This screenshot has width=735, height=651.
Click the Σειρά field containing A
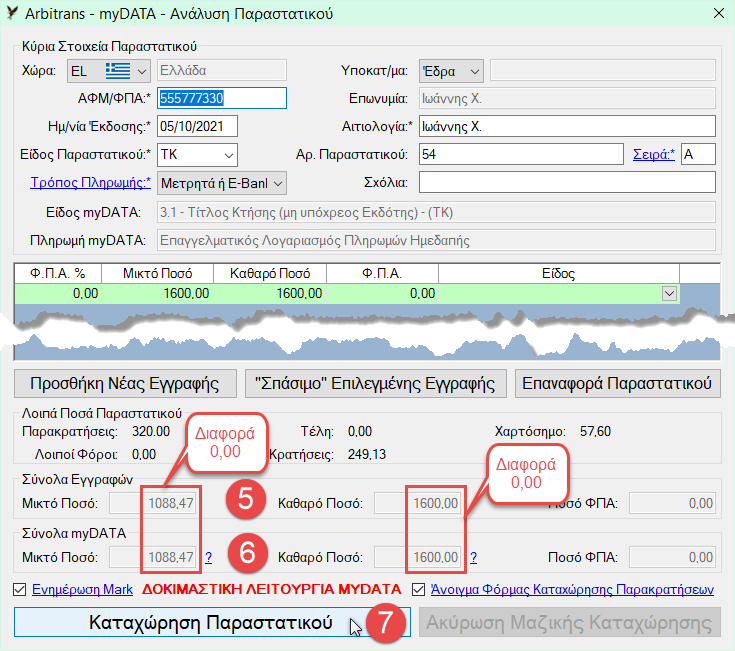pyautogui.click(x=698, y=154)
